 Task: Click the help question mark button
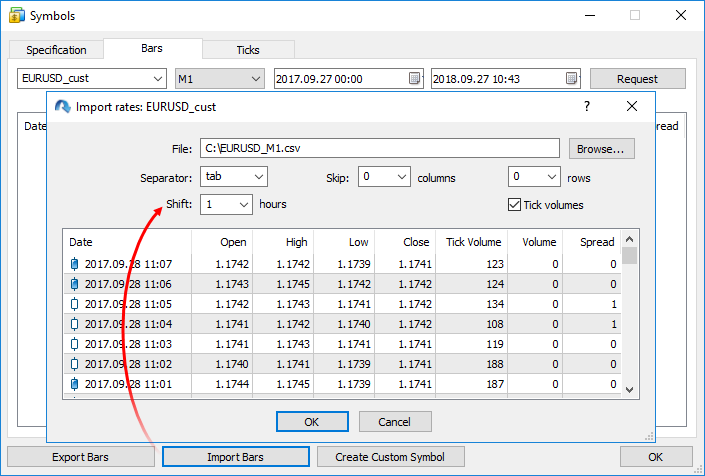pos(586,106)
